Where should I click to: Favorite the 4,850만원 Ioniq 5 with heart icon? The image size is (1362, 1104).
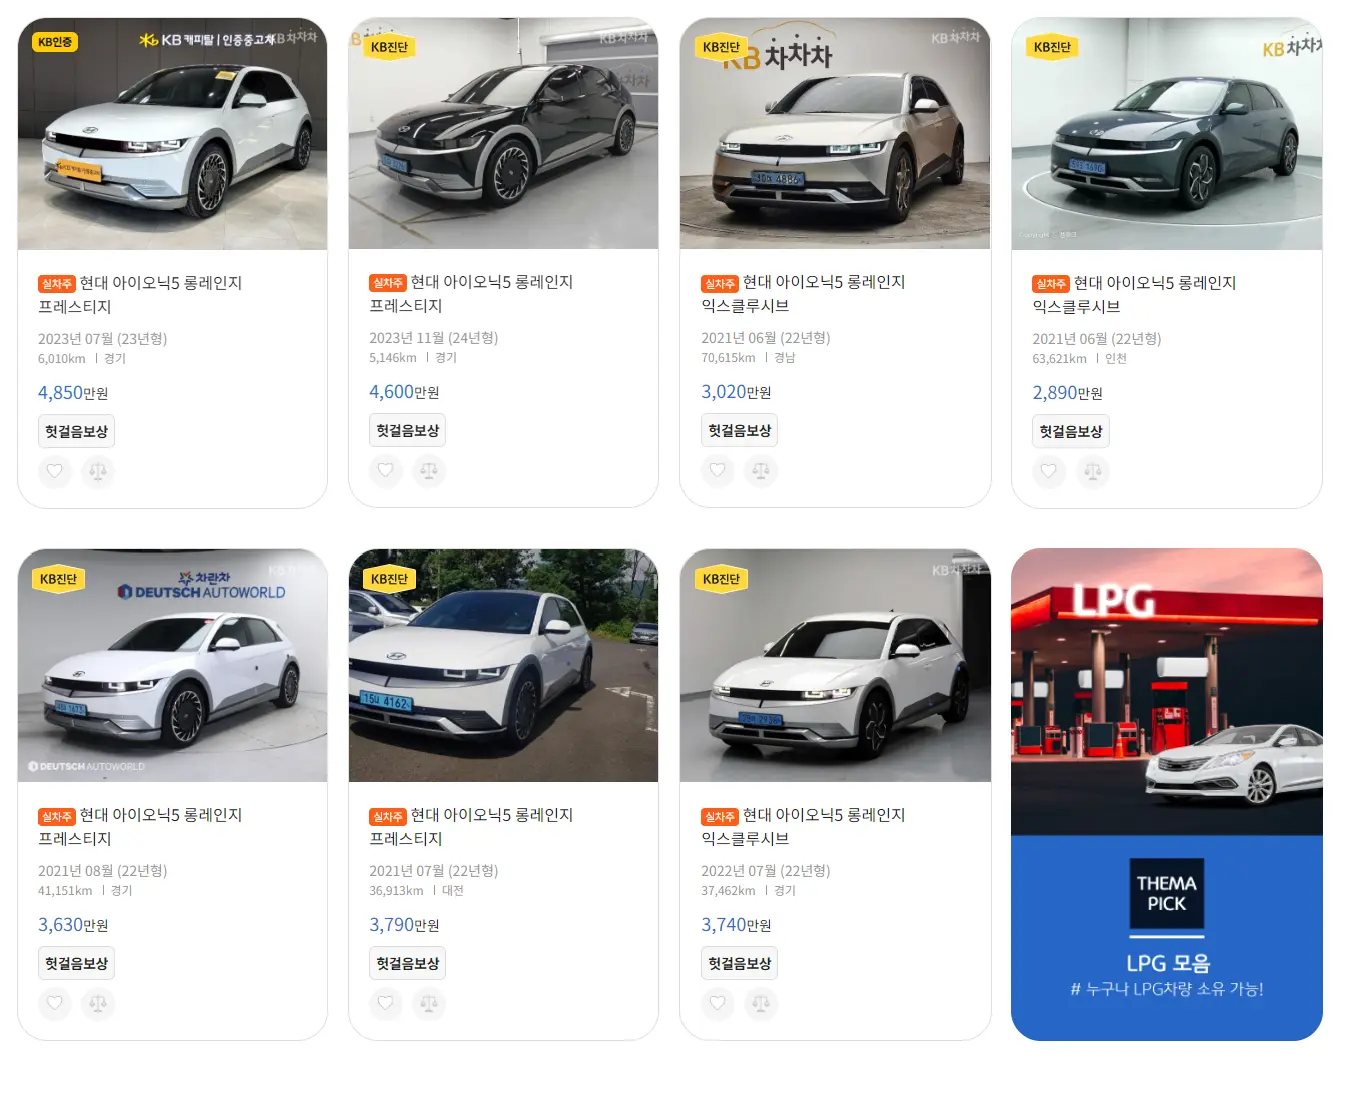point(55,471)
